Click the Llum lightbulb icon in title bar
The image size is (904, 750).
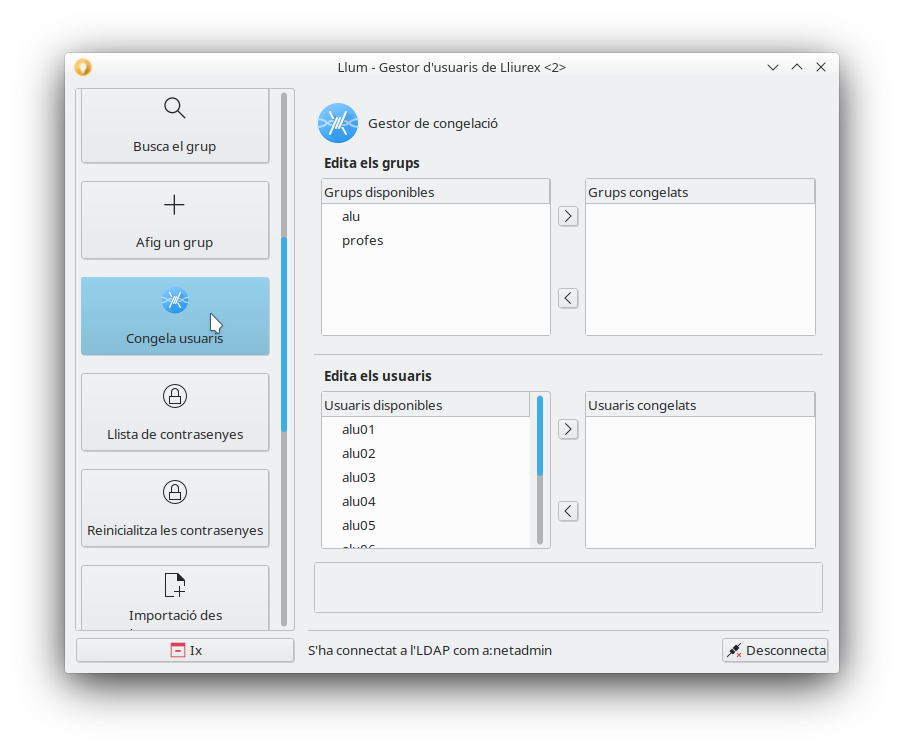[83, 67]
